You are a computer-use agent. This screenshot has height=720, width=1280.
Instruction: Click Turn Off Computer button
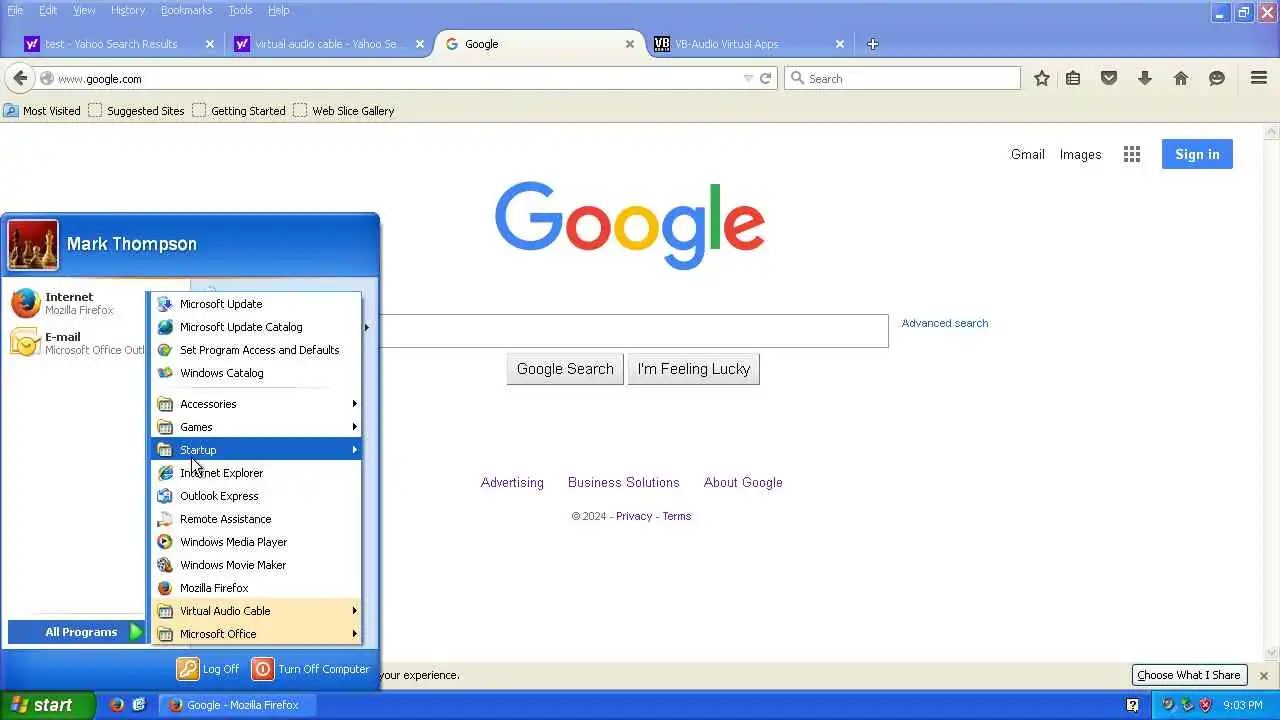pyautogui.click(x=311, y=669)
